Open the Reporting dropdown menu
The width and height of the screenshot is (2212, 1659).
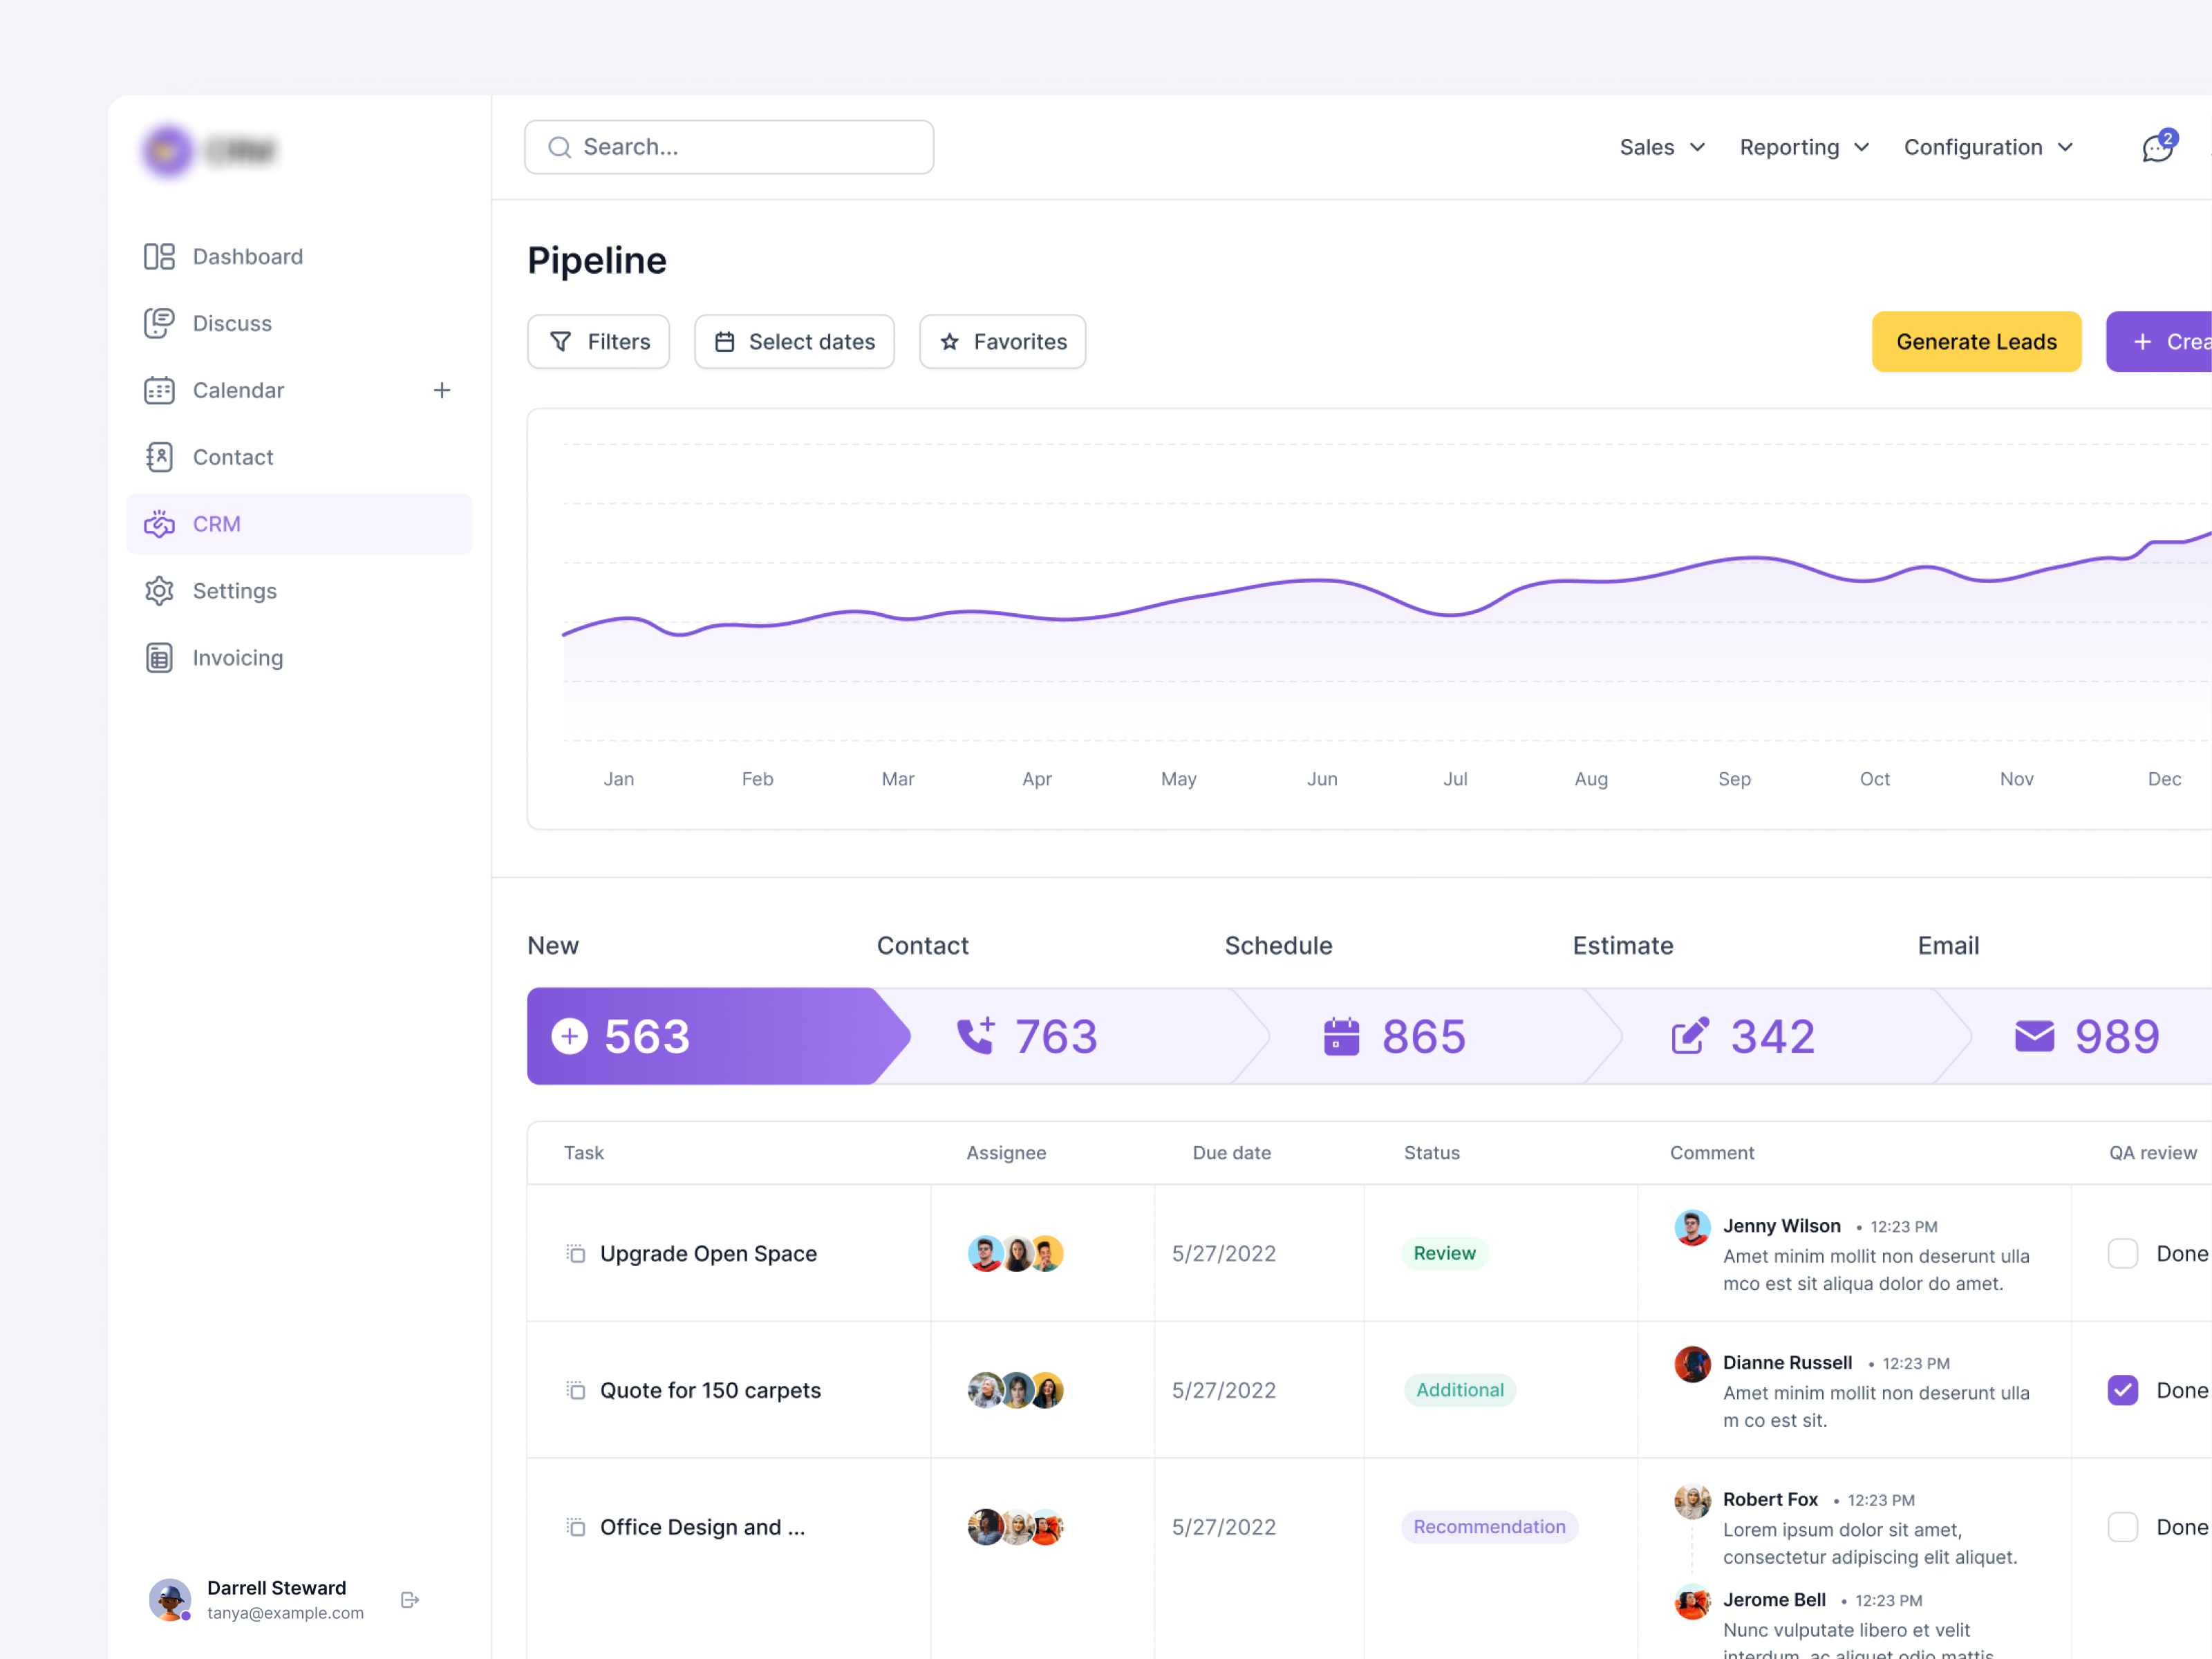point(1803,147)
